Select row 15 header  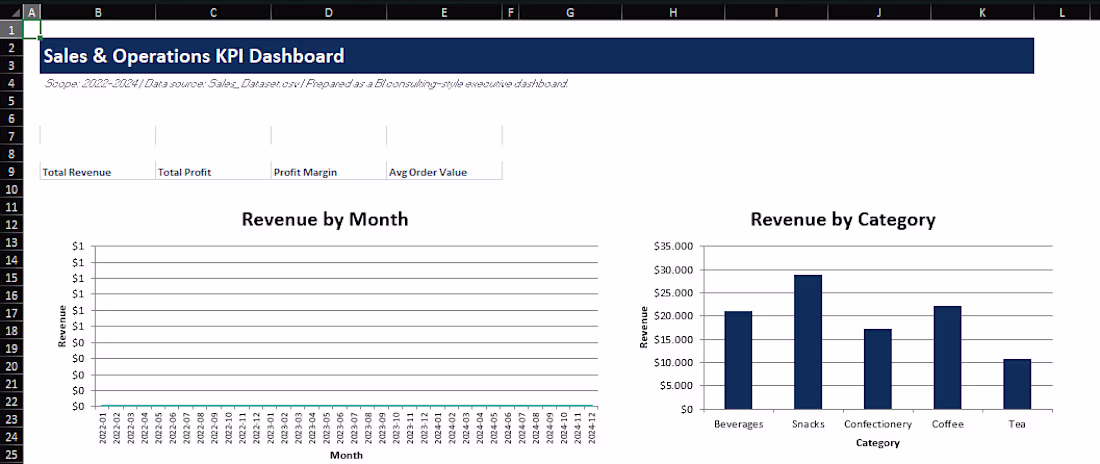(12, 278)
